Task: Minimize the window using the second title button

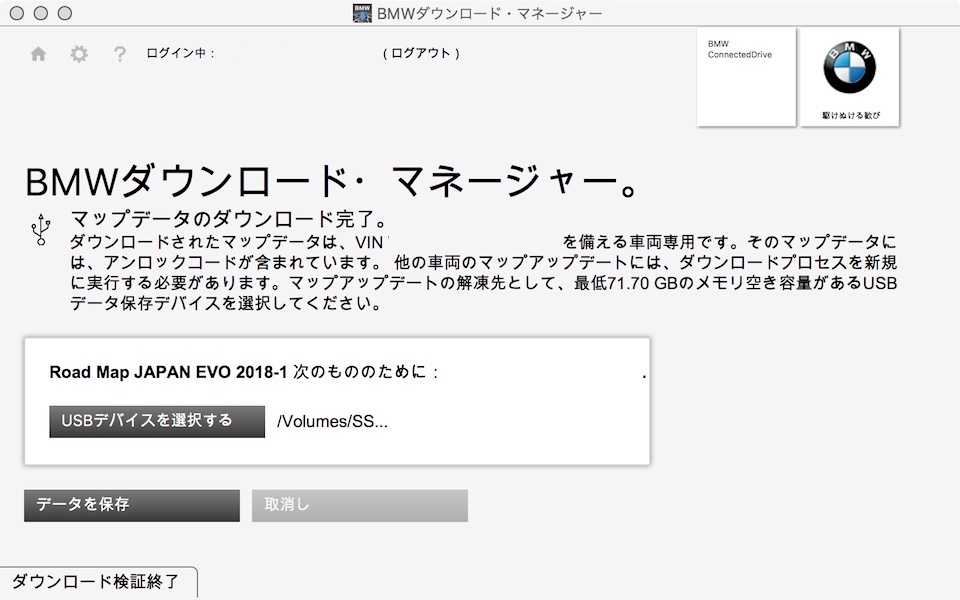Action: click(40, 13)
